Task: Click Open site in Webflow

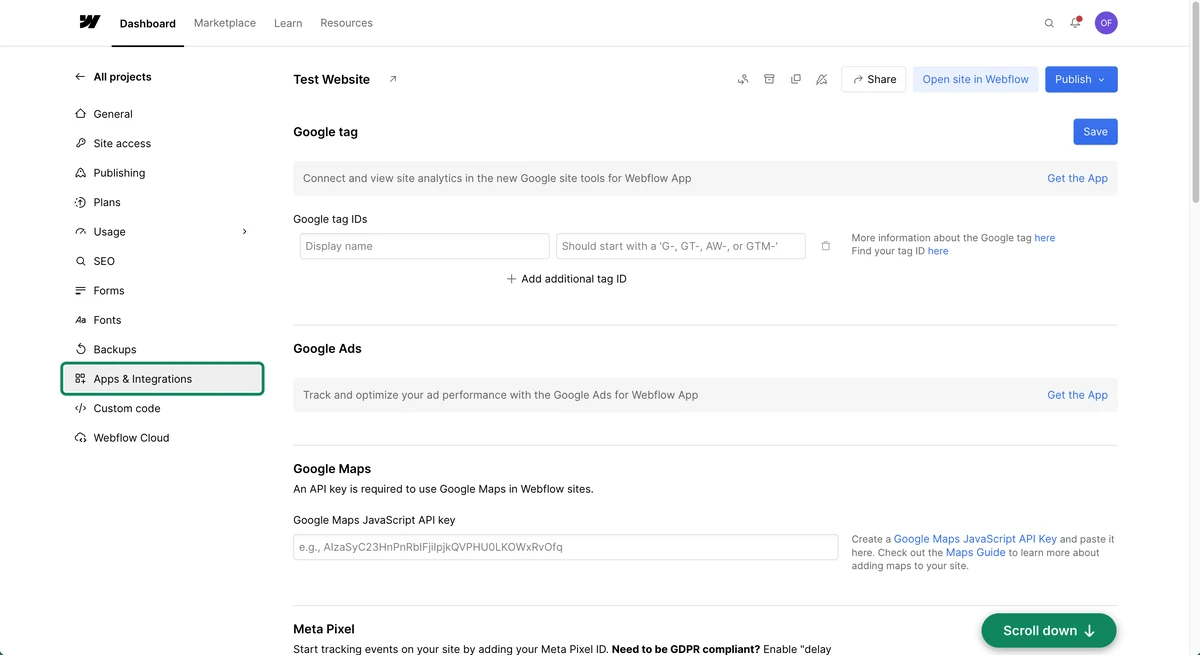Action: point(975,79)
